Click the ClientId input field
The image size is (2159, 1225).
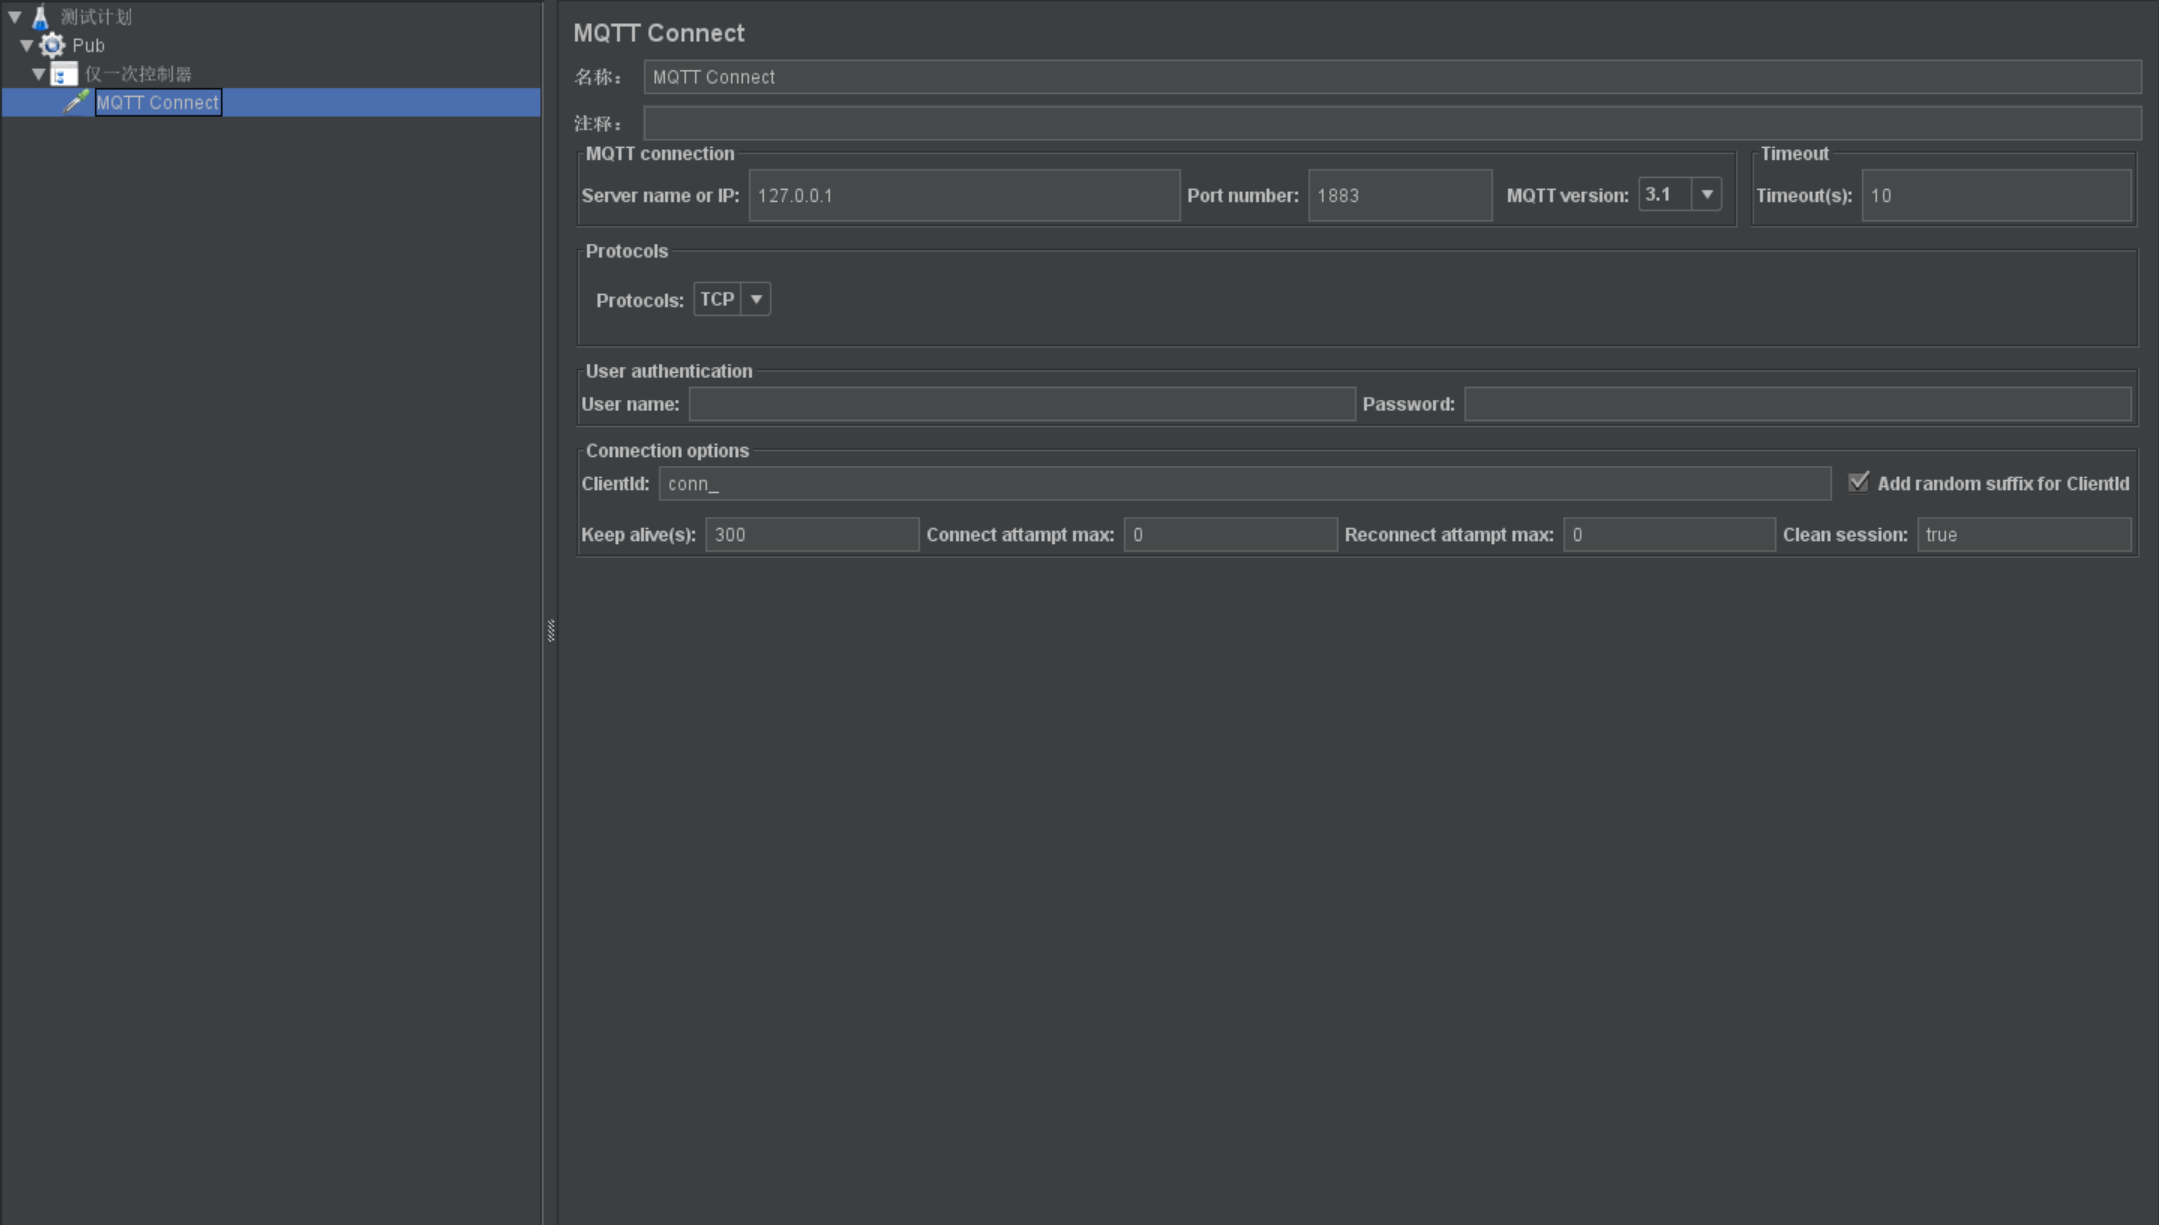click(1244, 484)
